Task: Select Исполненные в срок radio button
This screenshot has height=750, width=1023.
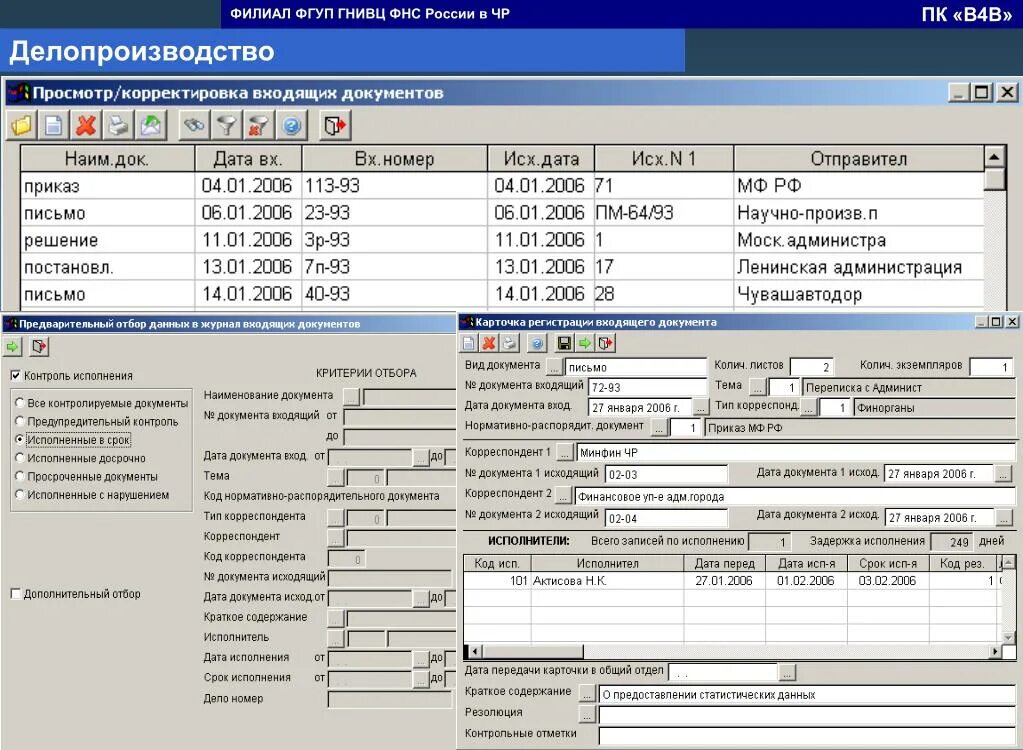Action: (x=20, y=440)
